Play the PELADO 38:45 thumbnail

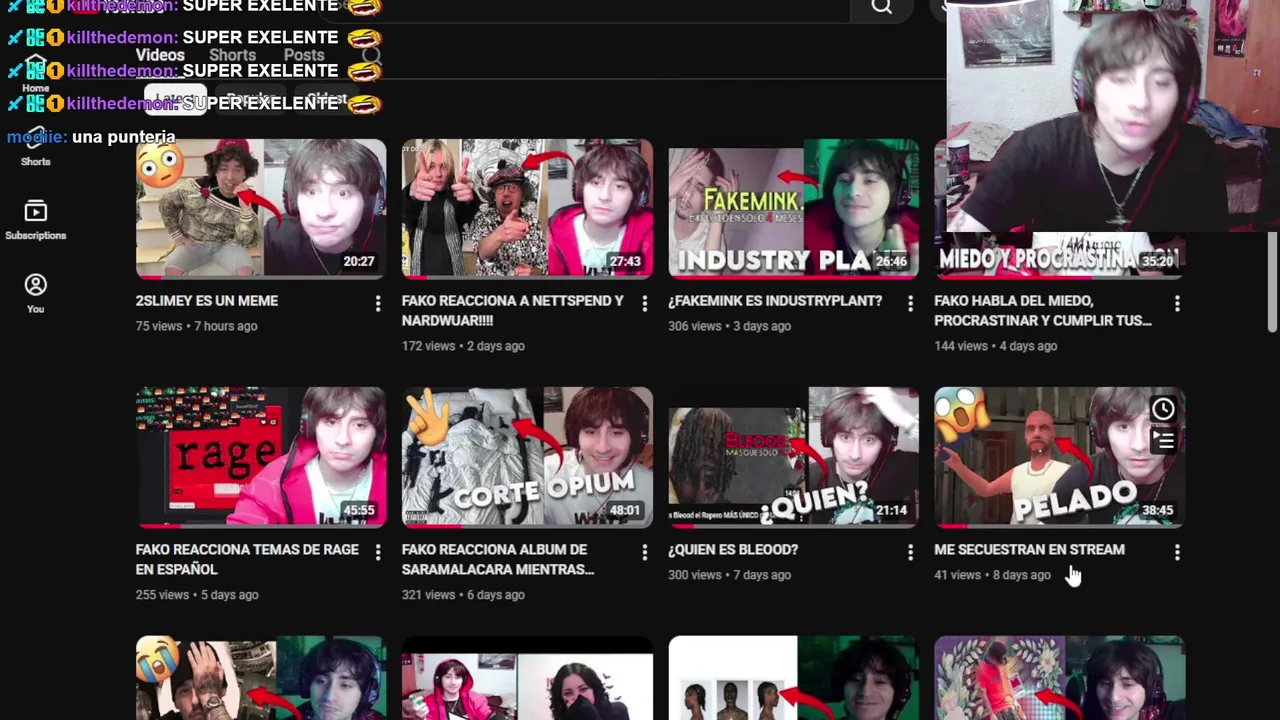(1059, 457)
